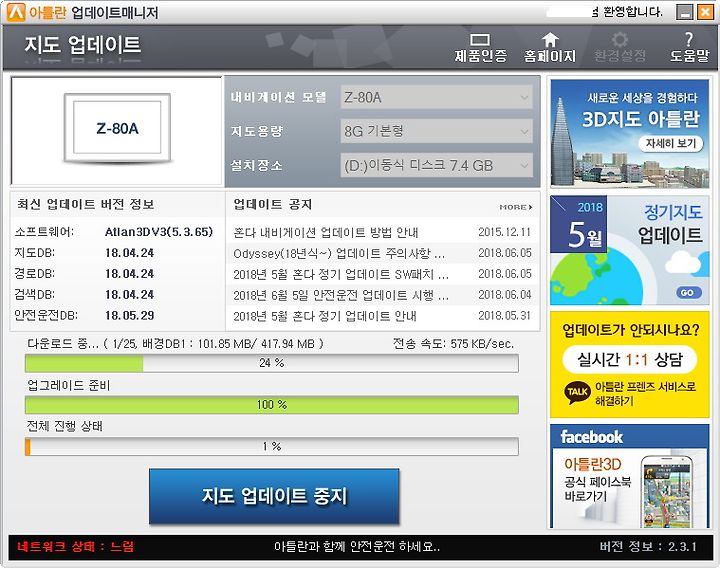Image resolution: width=720 pixels, height=568 pixels.
Task: Open 도움말 help question icon
Action: point(689,48)
